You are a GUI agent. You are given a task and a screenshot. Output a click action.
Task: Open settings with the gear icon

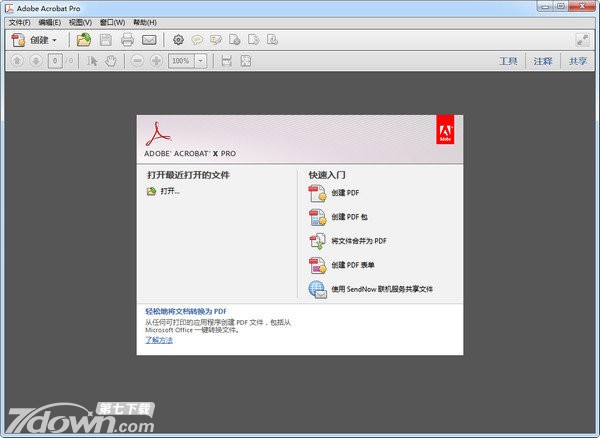178,40
